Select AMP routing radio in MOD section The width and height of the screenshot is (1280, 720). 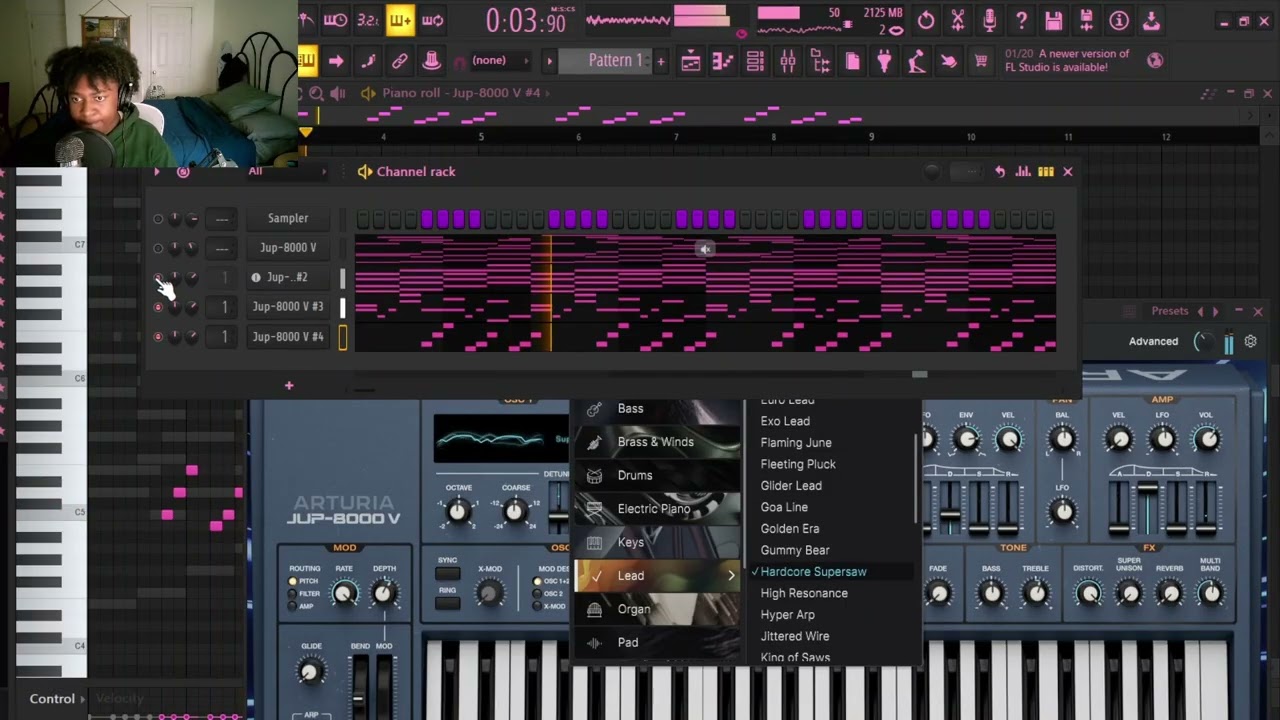(x=292, y=606)
